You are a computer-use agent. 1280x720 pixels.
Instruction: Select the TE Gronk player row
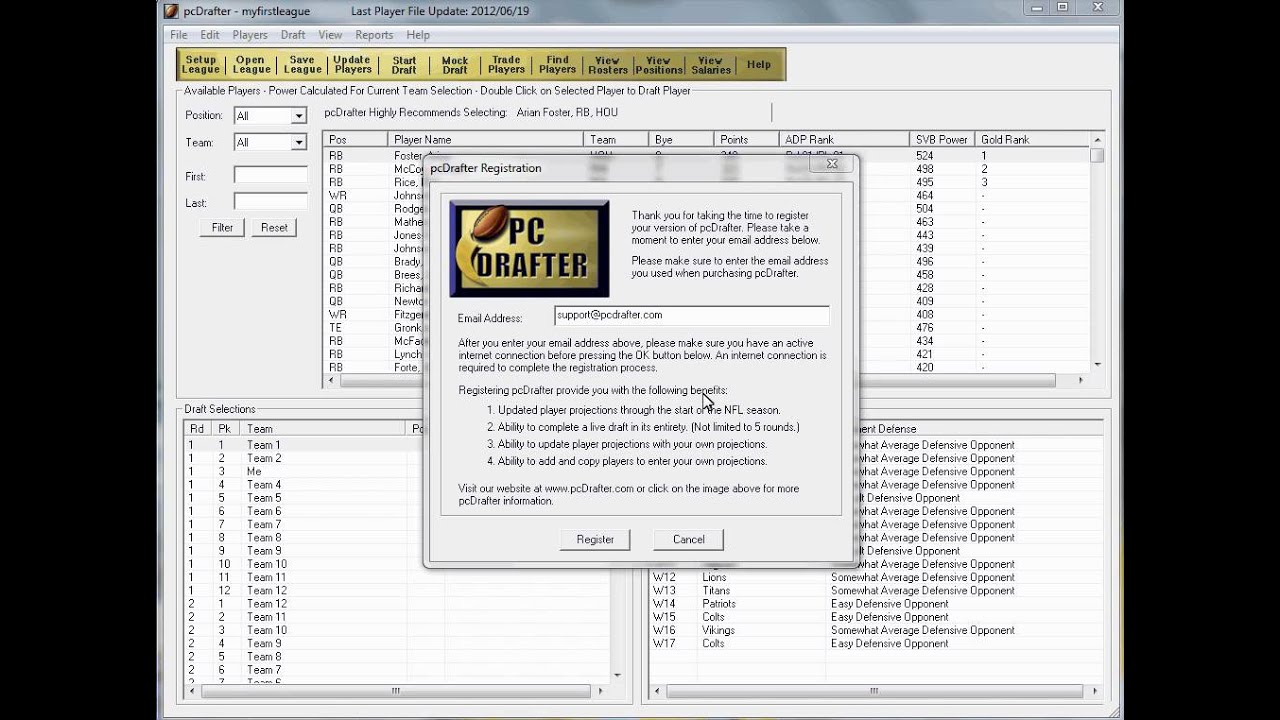(x=706, y=328)
